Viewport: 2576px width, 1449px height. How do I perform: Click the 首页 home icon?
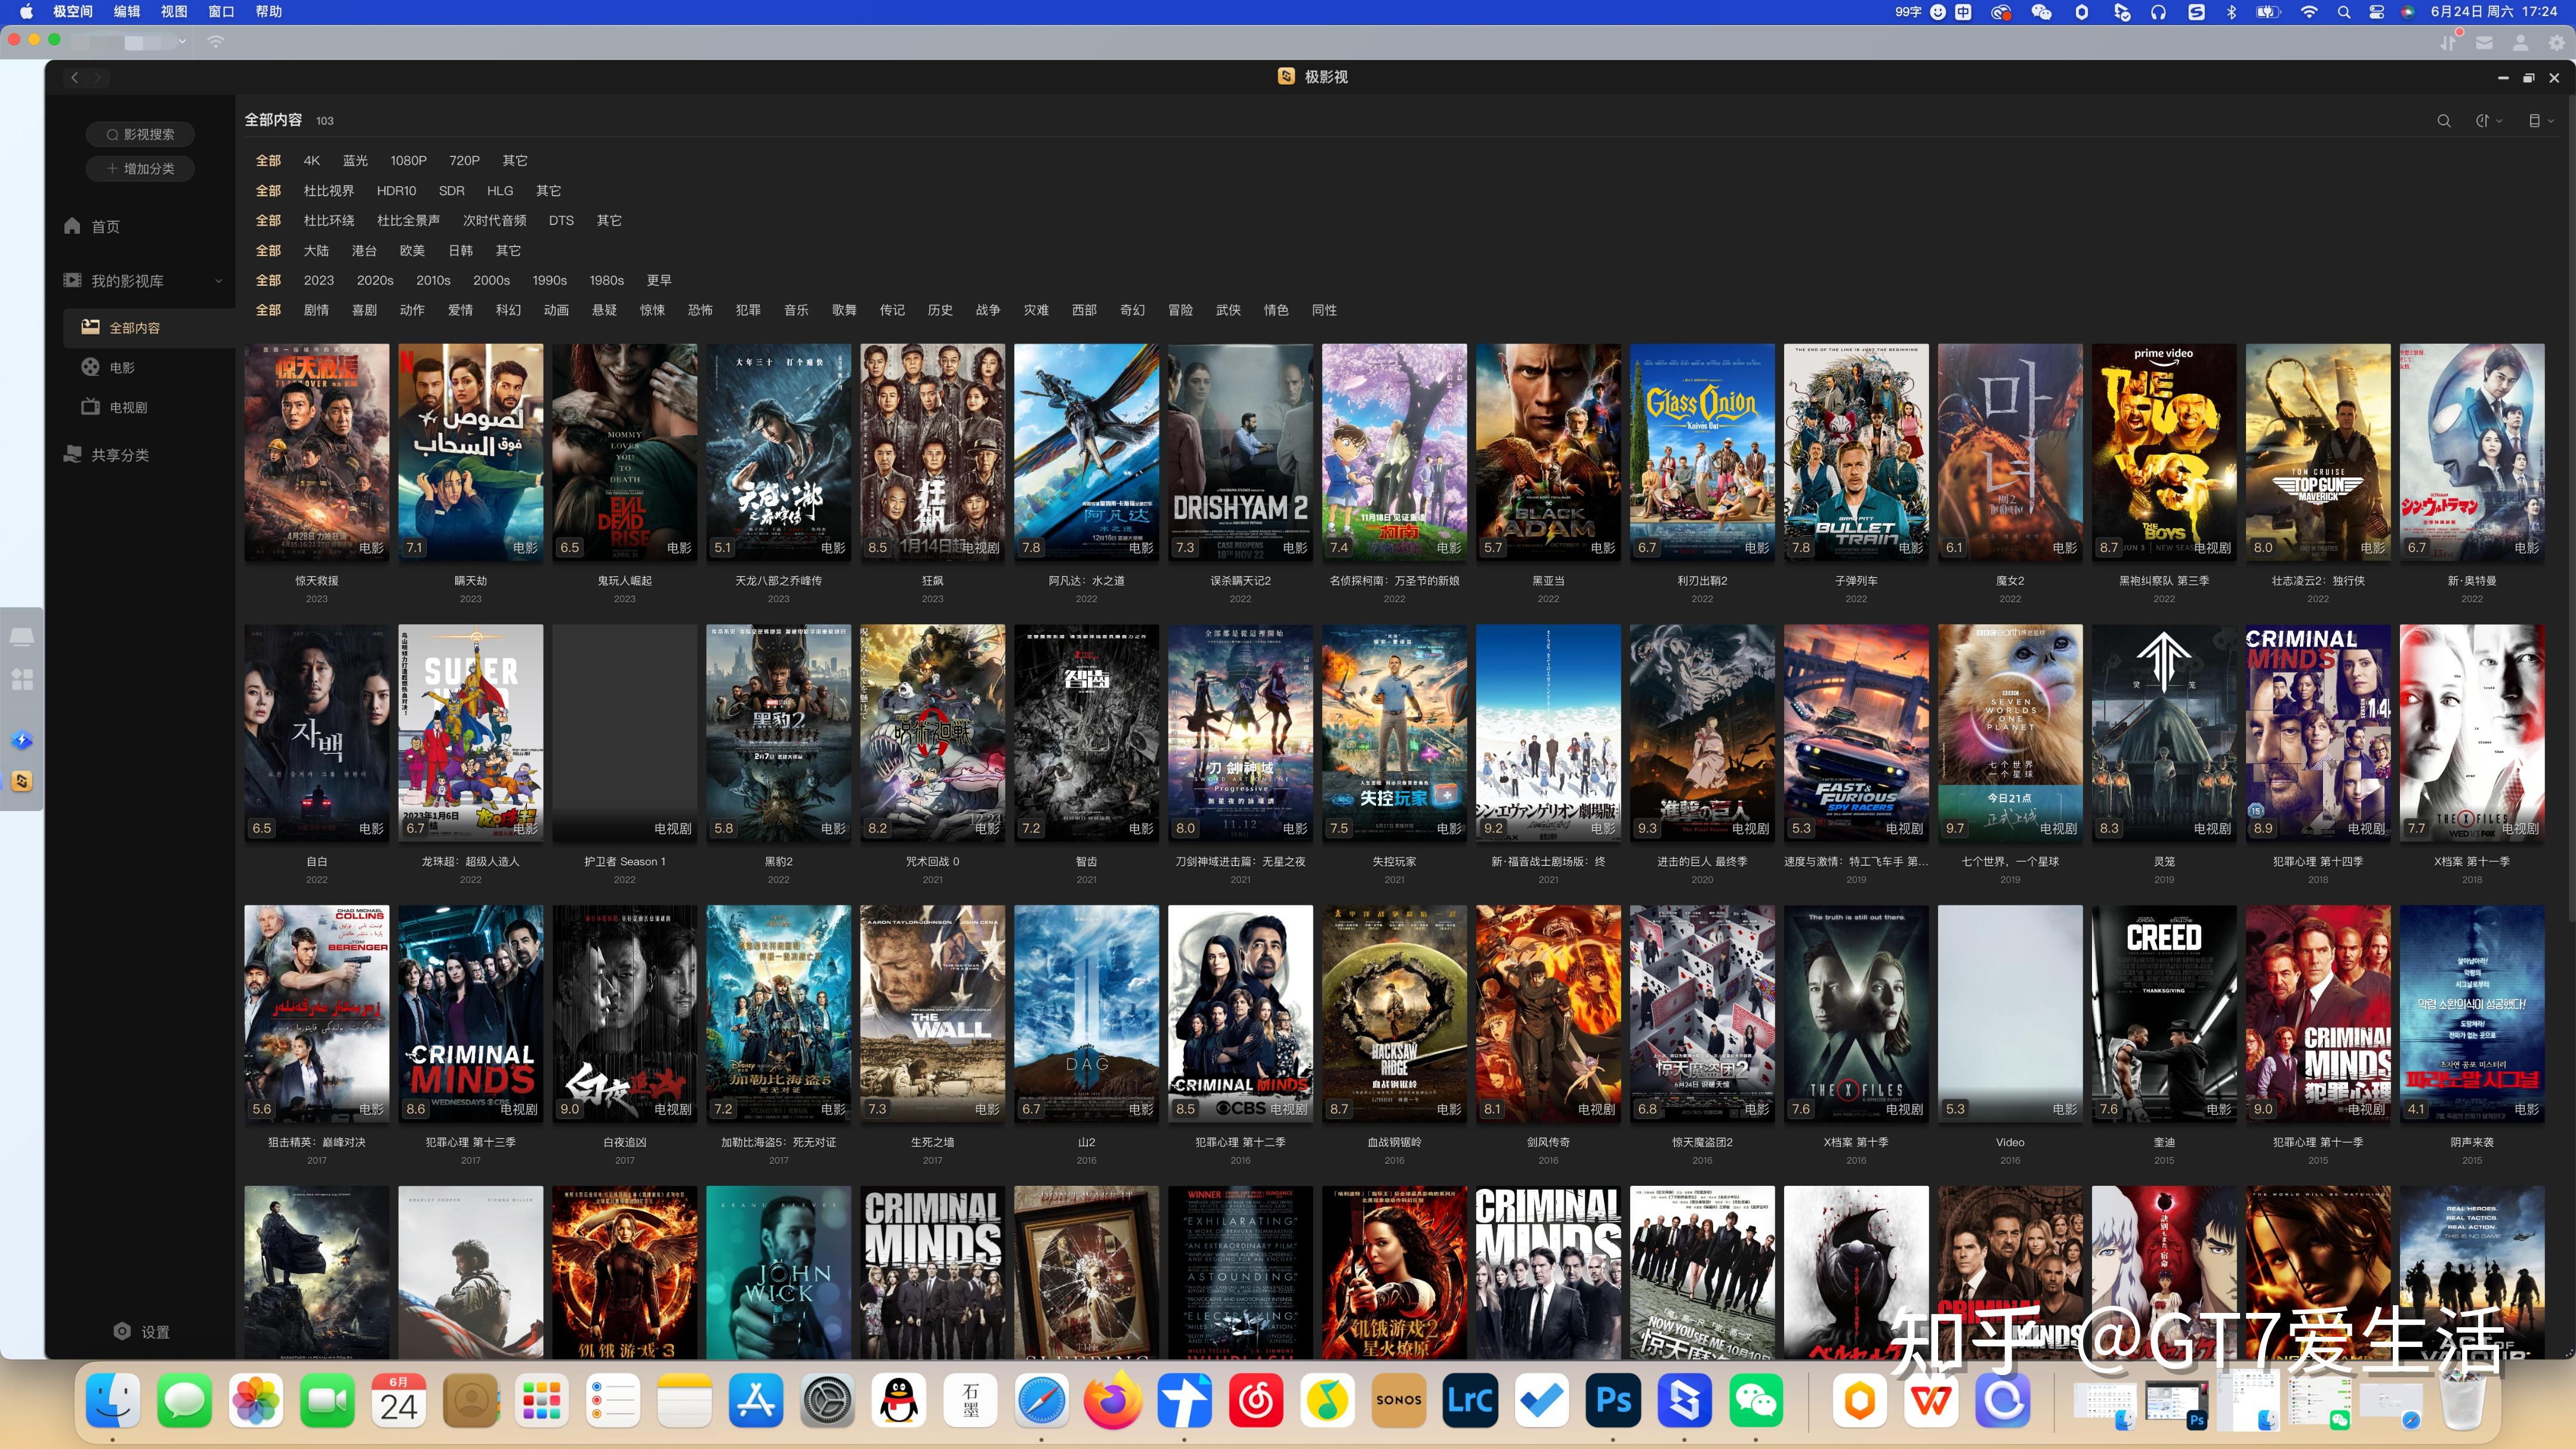(72, 226)
